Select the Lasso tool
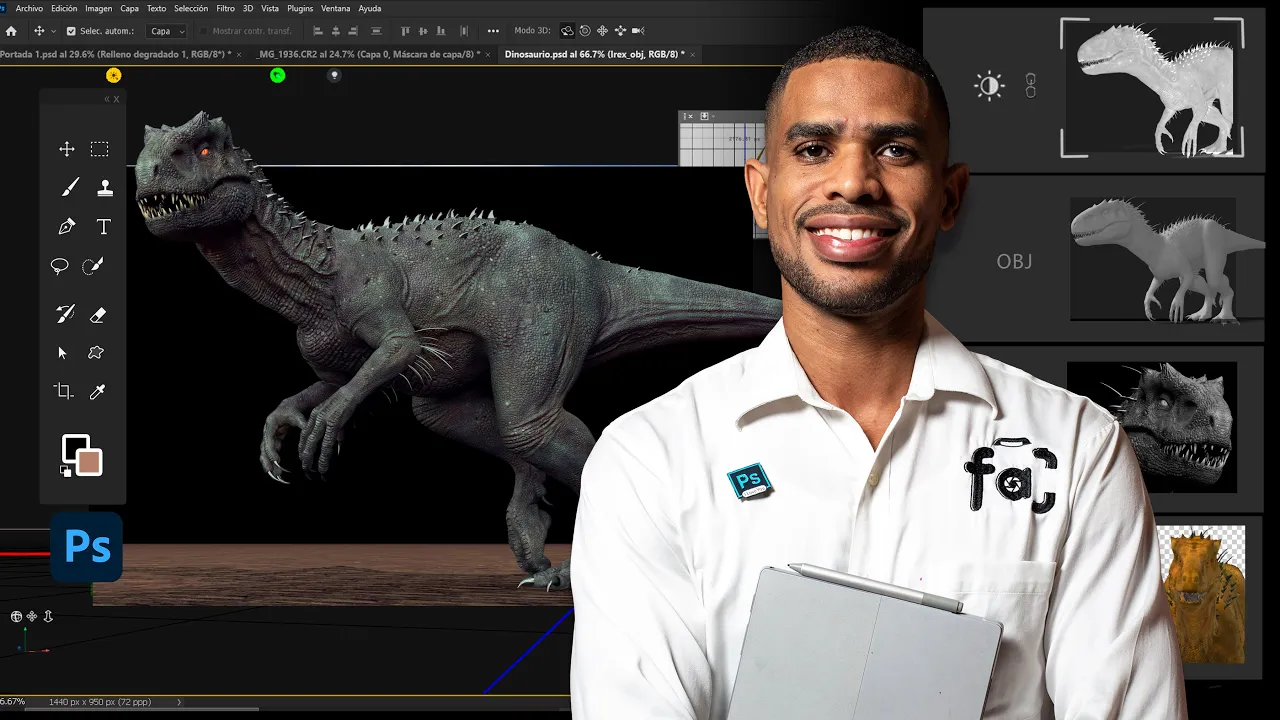The width and height of the screenshot is (1280, 720). pos(60,266)
